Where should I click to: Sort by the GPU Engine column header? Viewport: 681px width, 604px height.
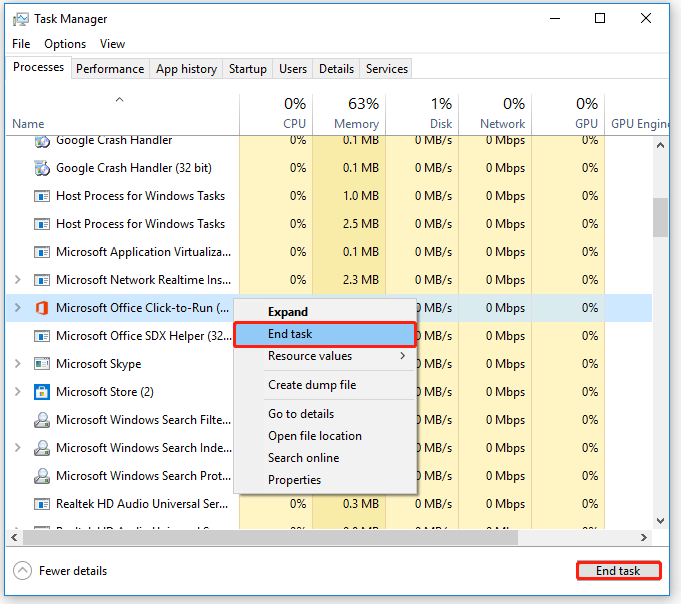point(638,114)
